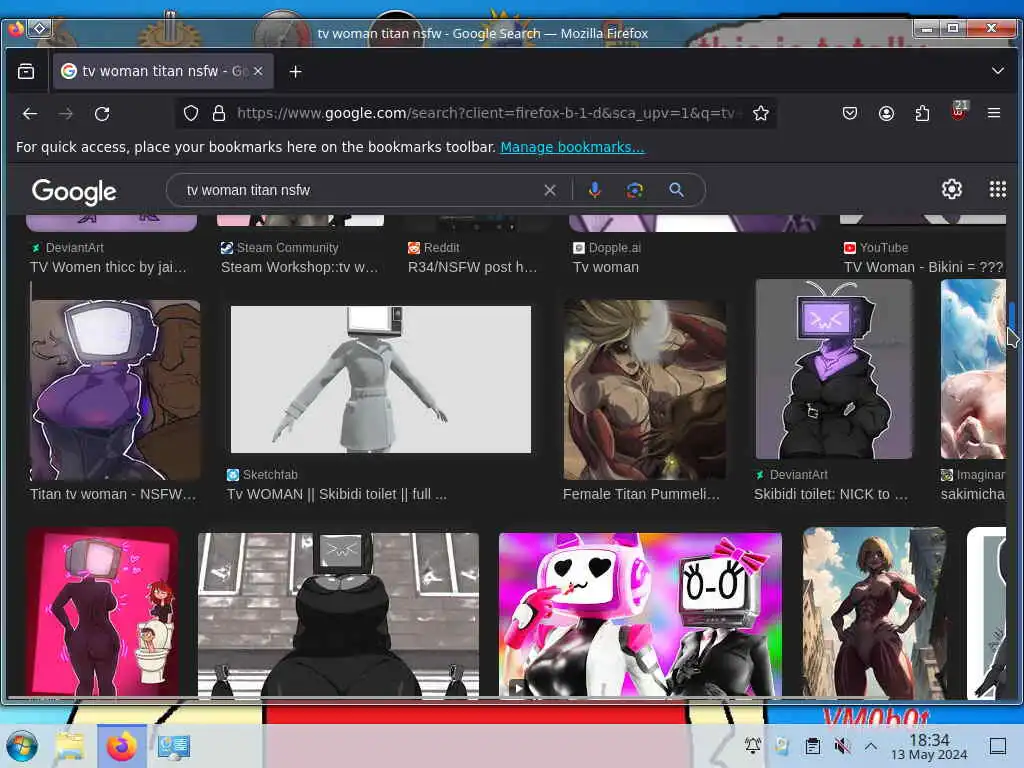
Task: Bookmark this page with the star icon
Action: point(760,113)
